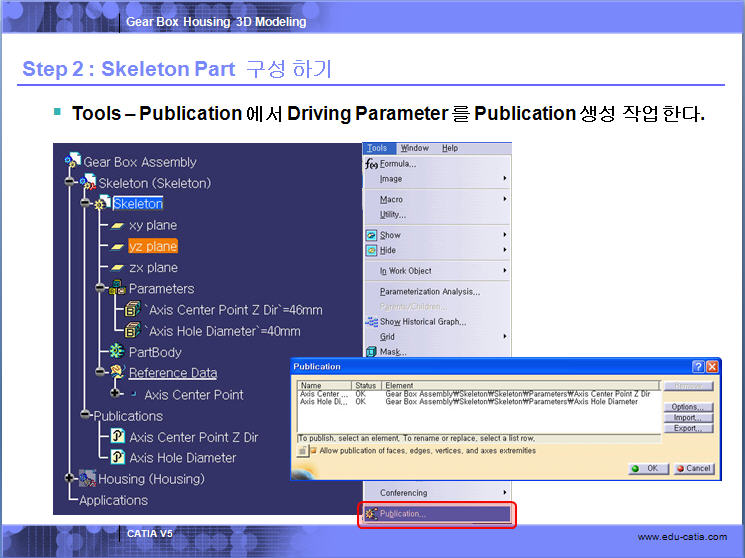The image size is (745, 558).
Task: Click the Gear Box Assembly root icon
Action: 72,161
